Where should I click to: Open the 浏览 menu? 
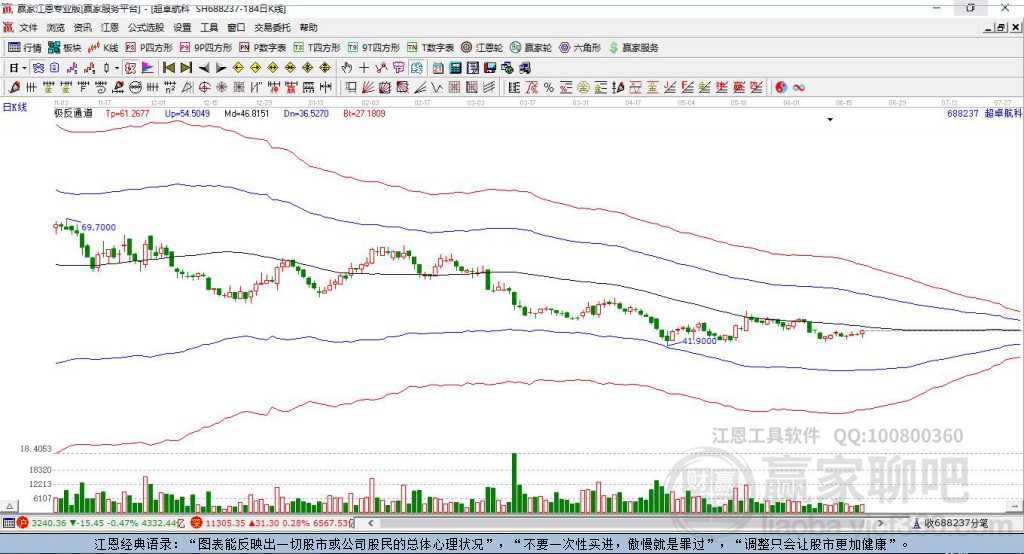point(56,27)
